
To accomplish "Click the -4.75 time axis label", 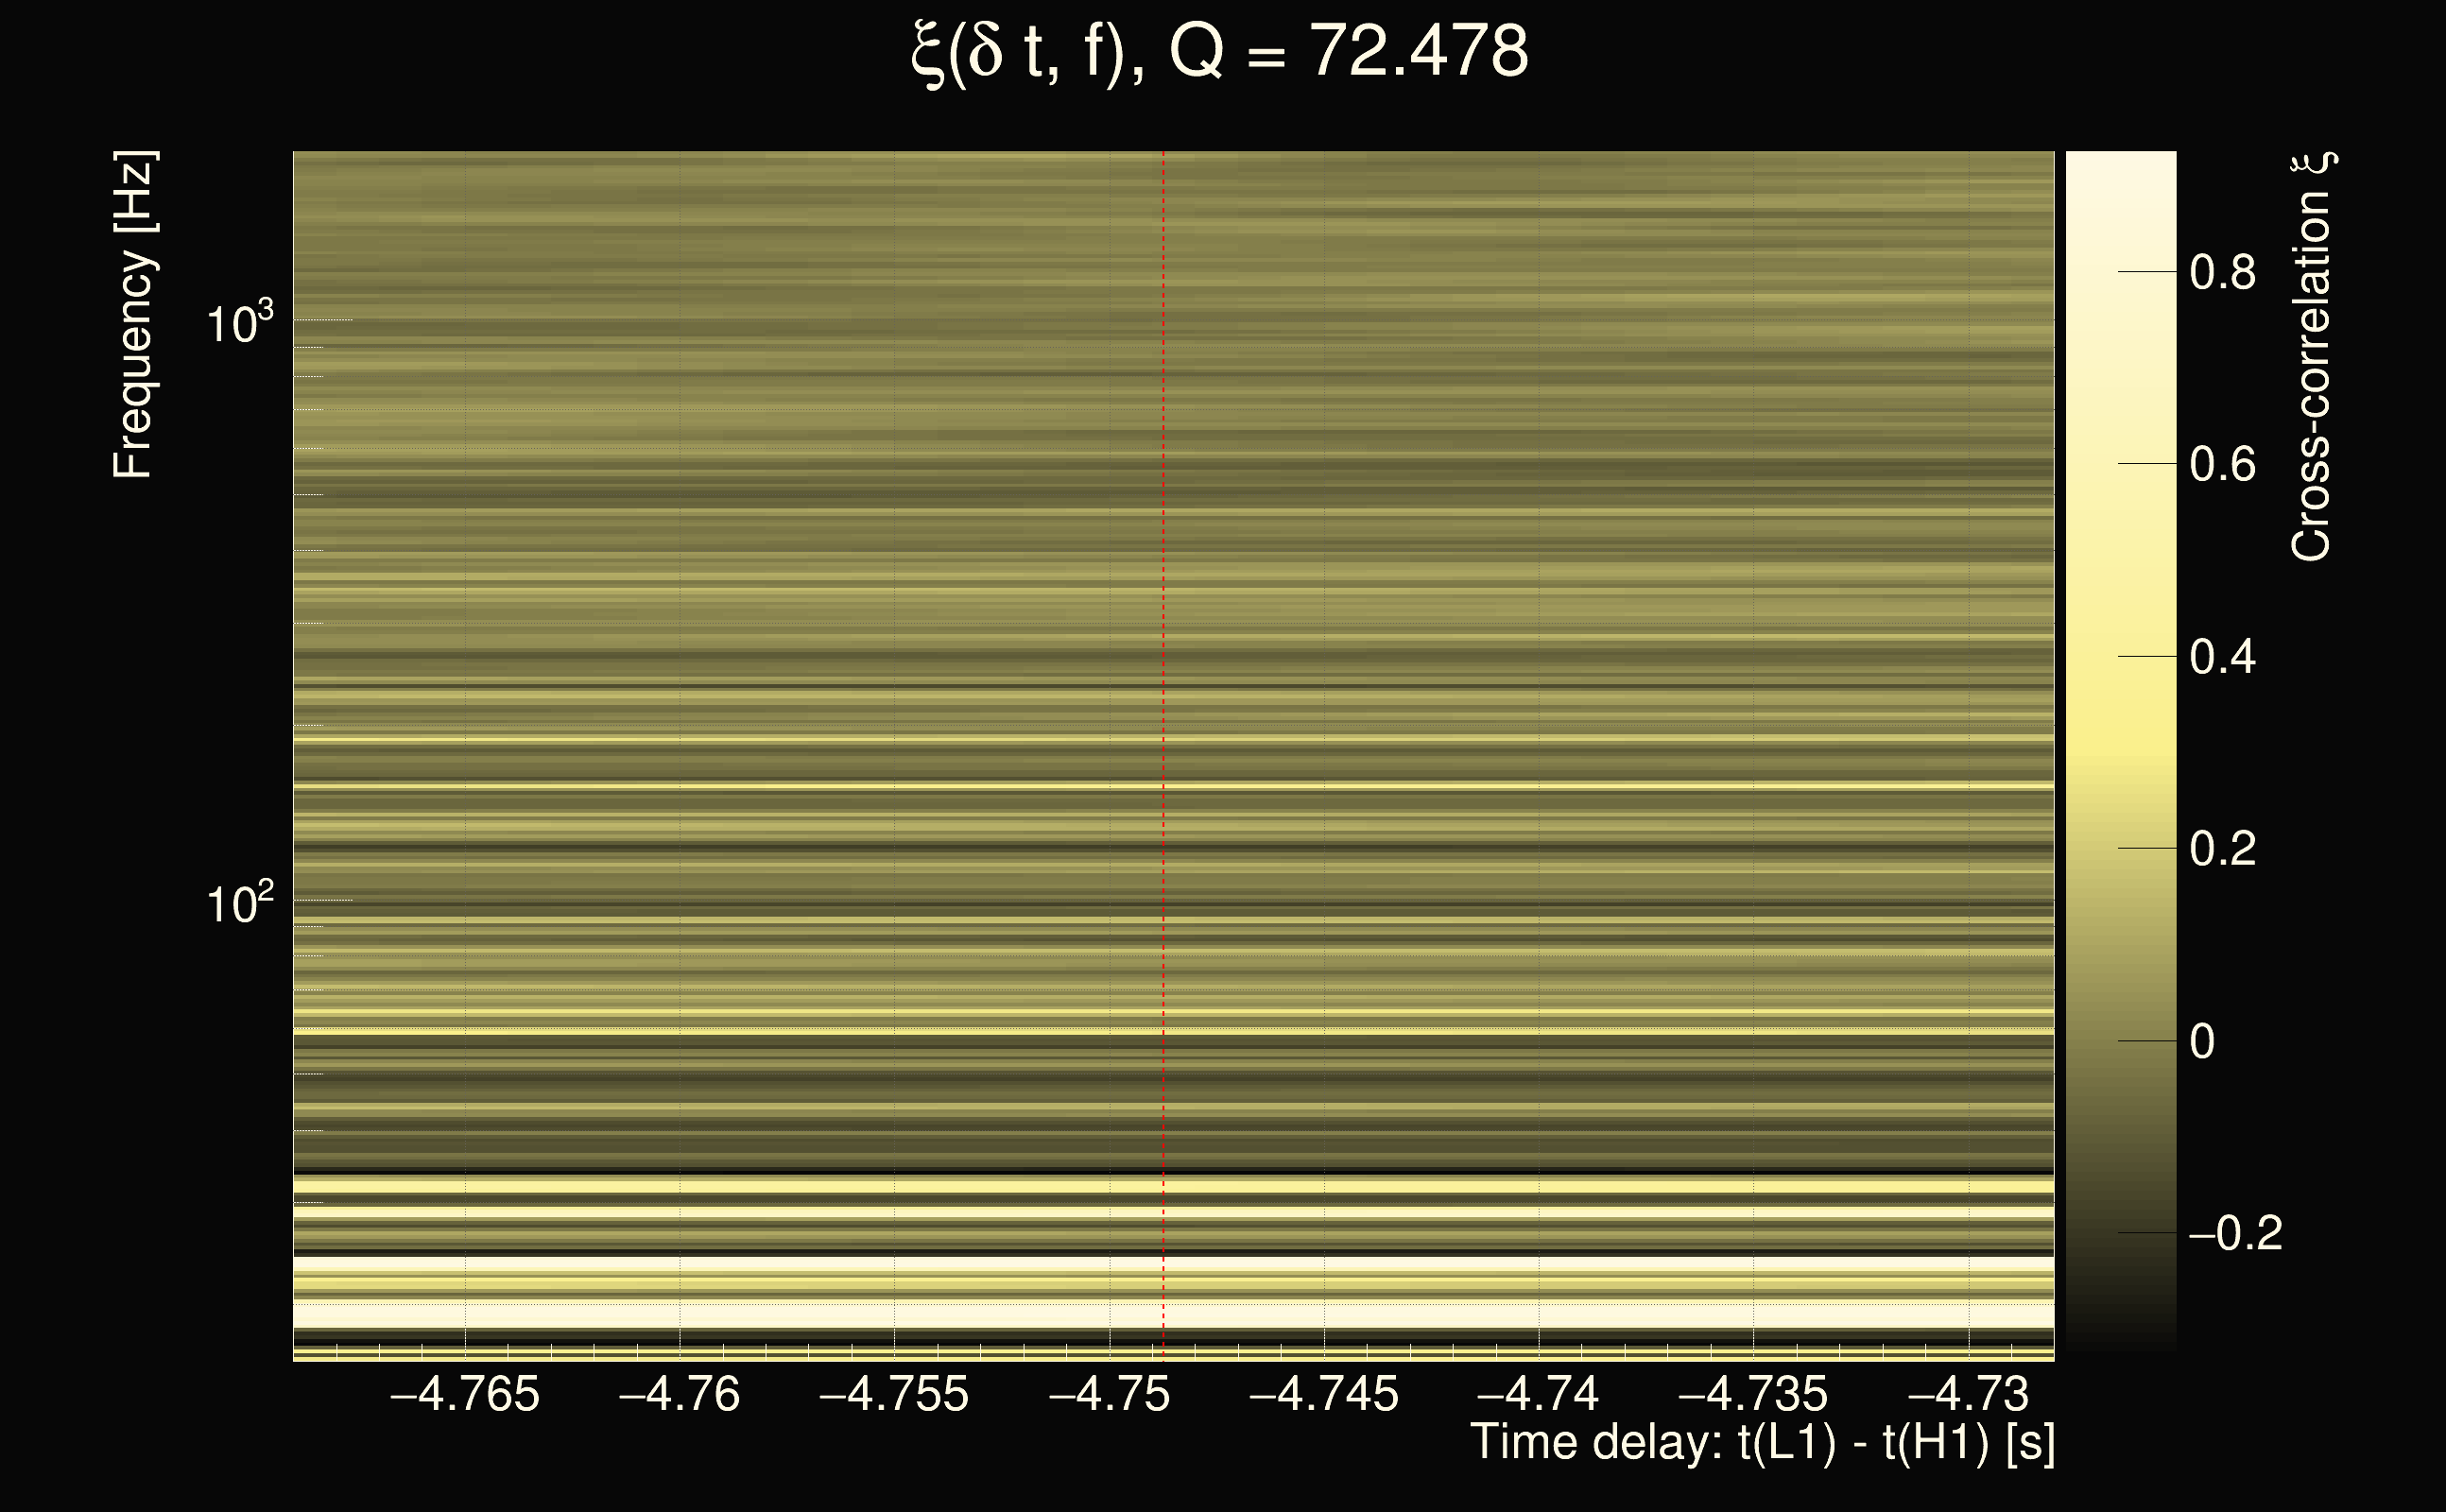I will [x=1109, y=1394].
